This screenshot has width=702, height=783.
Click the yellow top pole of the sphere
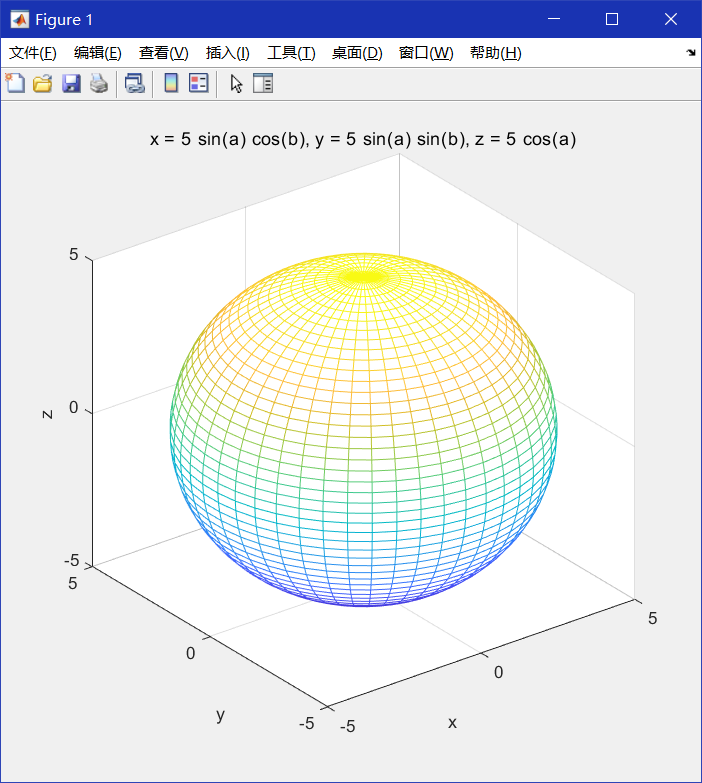[364, 276]
